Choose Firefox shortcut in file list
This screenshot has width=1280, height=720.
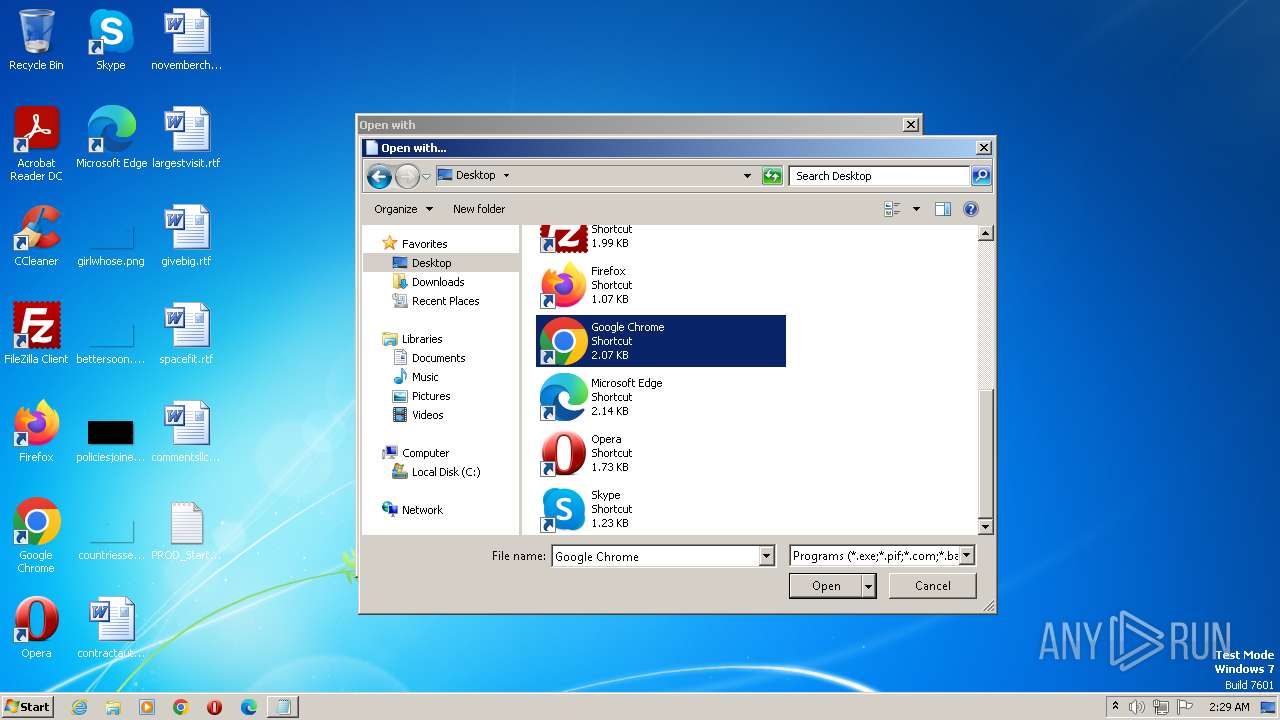point(661,285)
